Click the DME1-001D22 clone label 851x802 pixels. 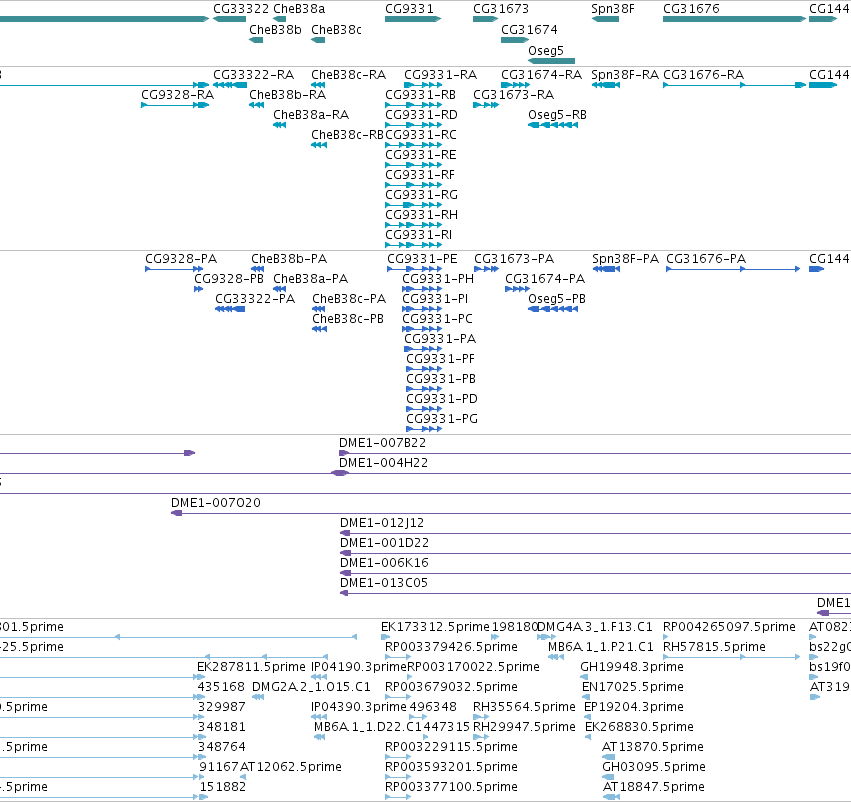click(x=384, y=543)
